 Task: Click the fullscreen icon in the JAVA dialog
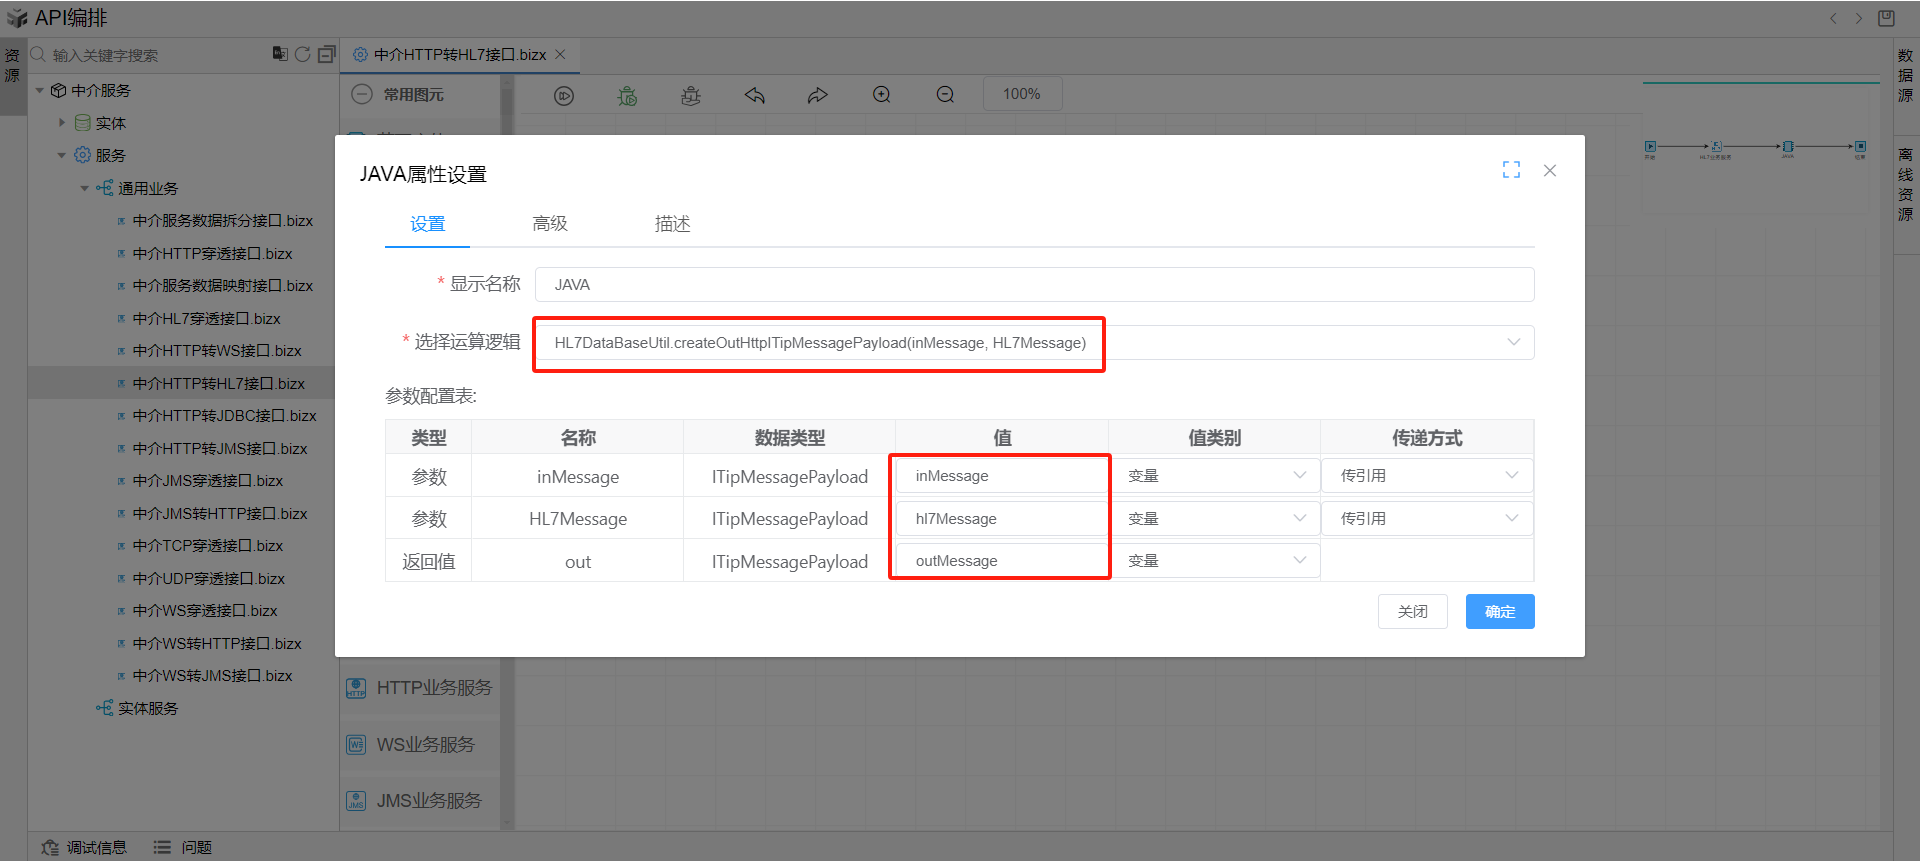pyautogui.click(x=1511, y=170)
